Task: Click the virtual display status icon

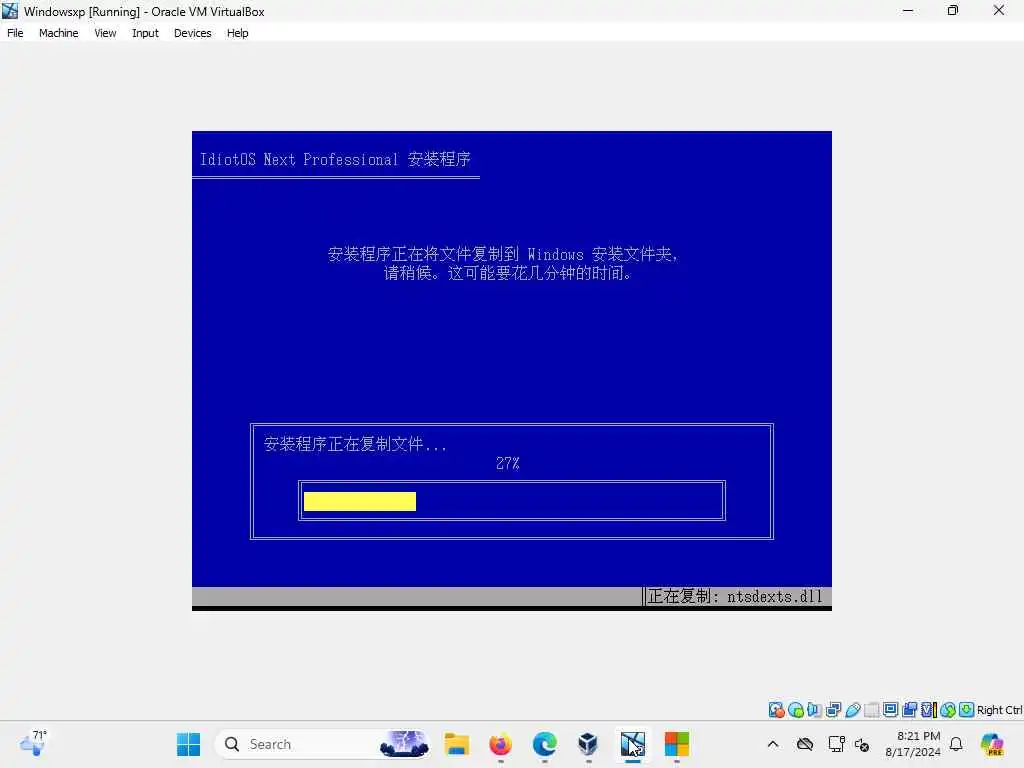Action: (x=890, y=710)
